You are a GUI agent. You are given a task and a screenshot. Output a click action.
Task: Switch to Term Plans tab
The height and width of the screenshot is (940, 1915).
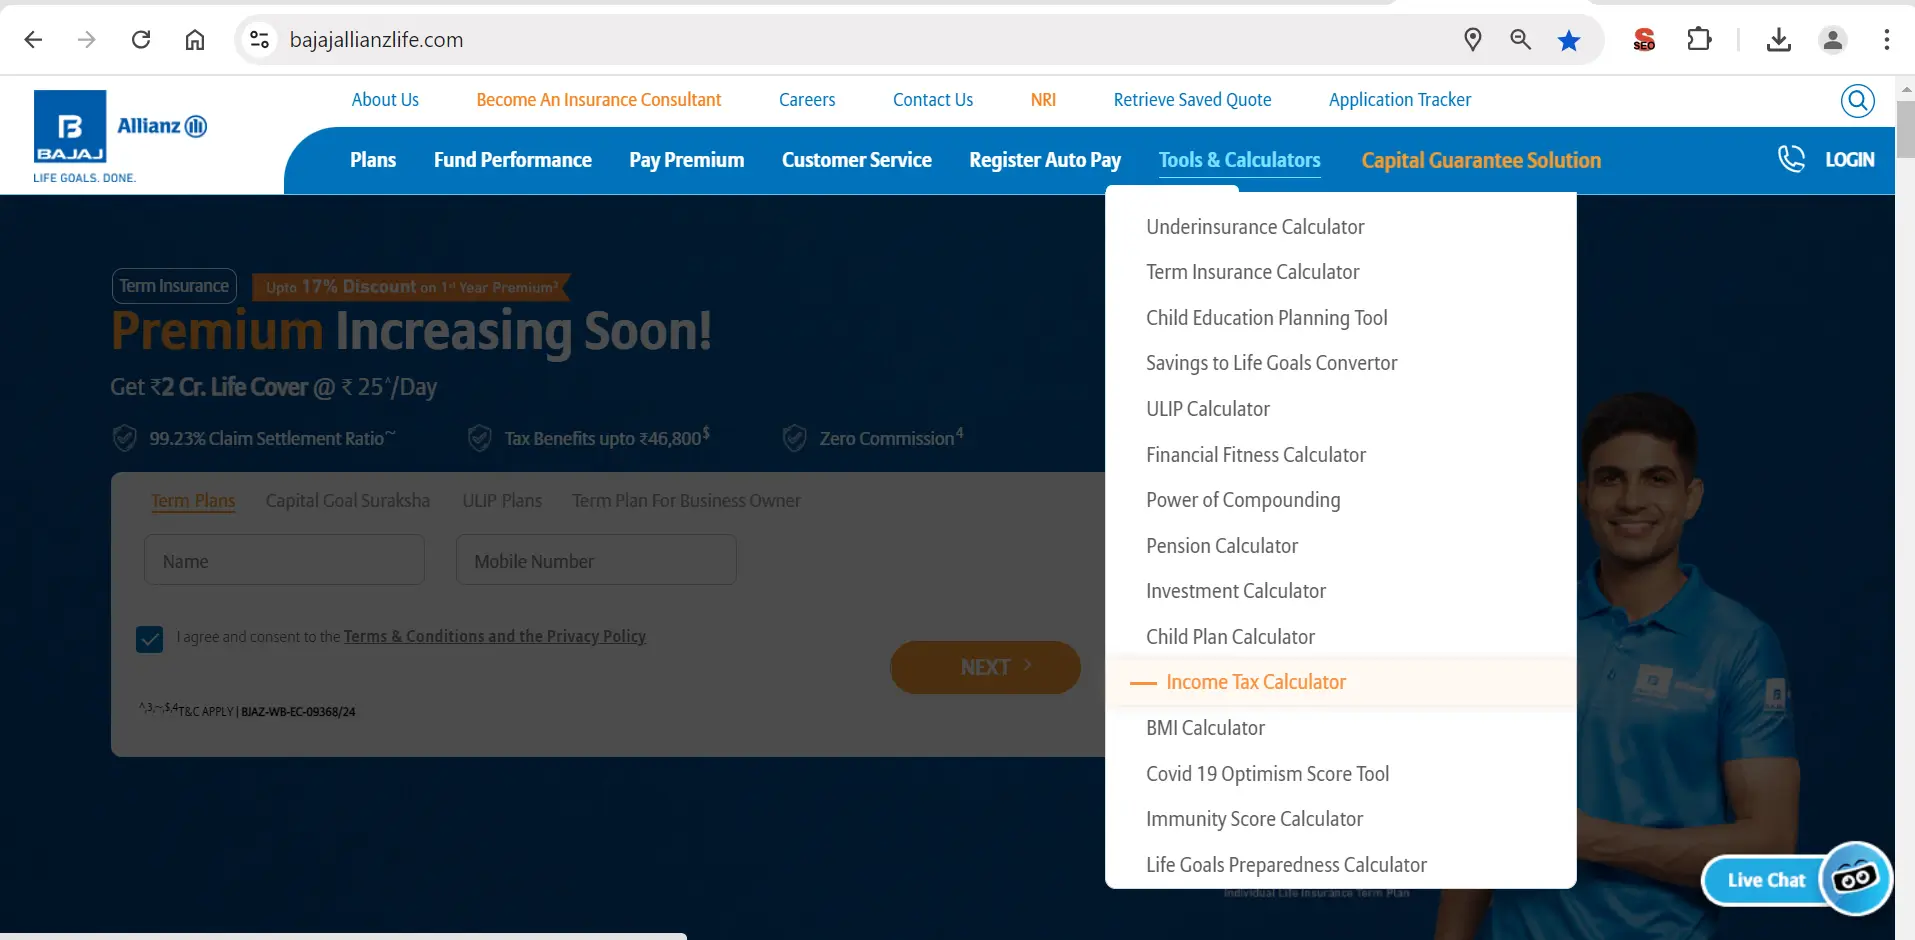pos(193,501)
